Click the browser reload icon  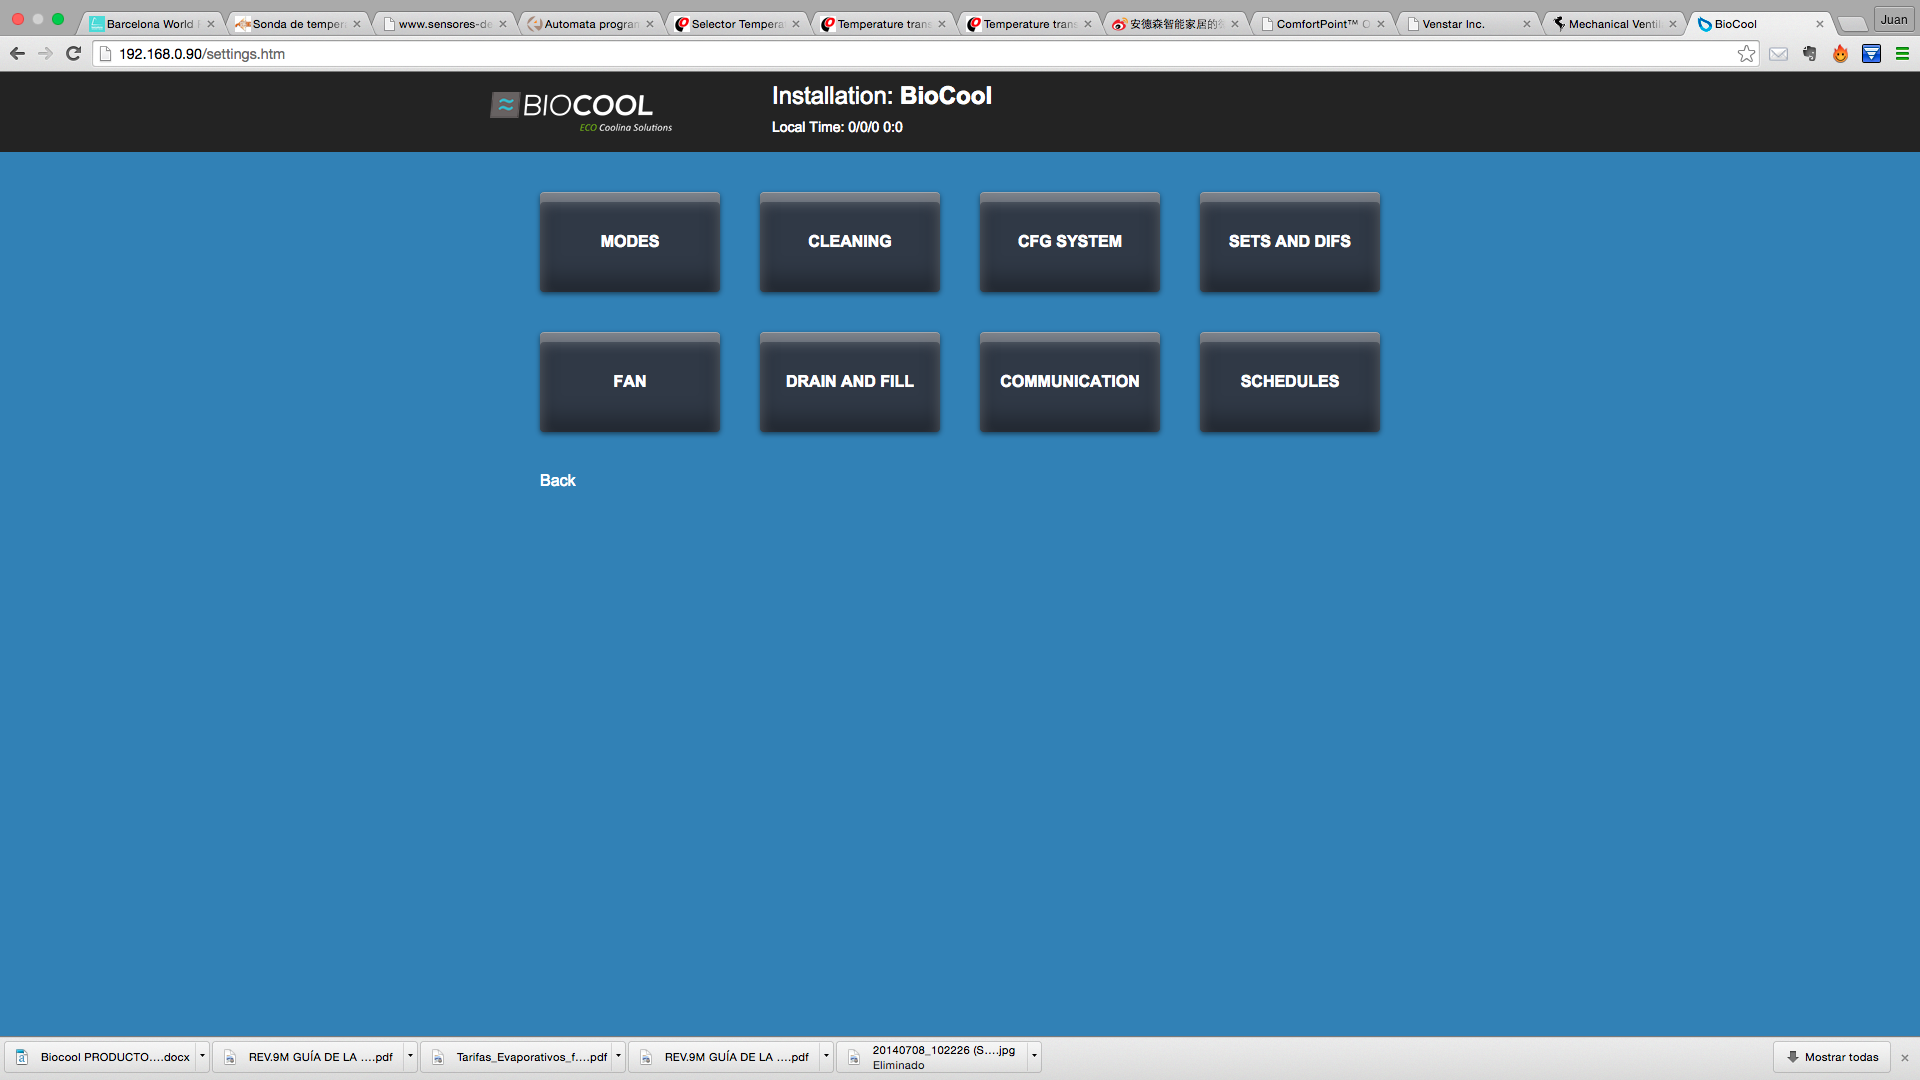73,54
